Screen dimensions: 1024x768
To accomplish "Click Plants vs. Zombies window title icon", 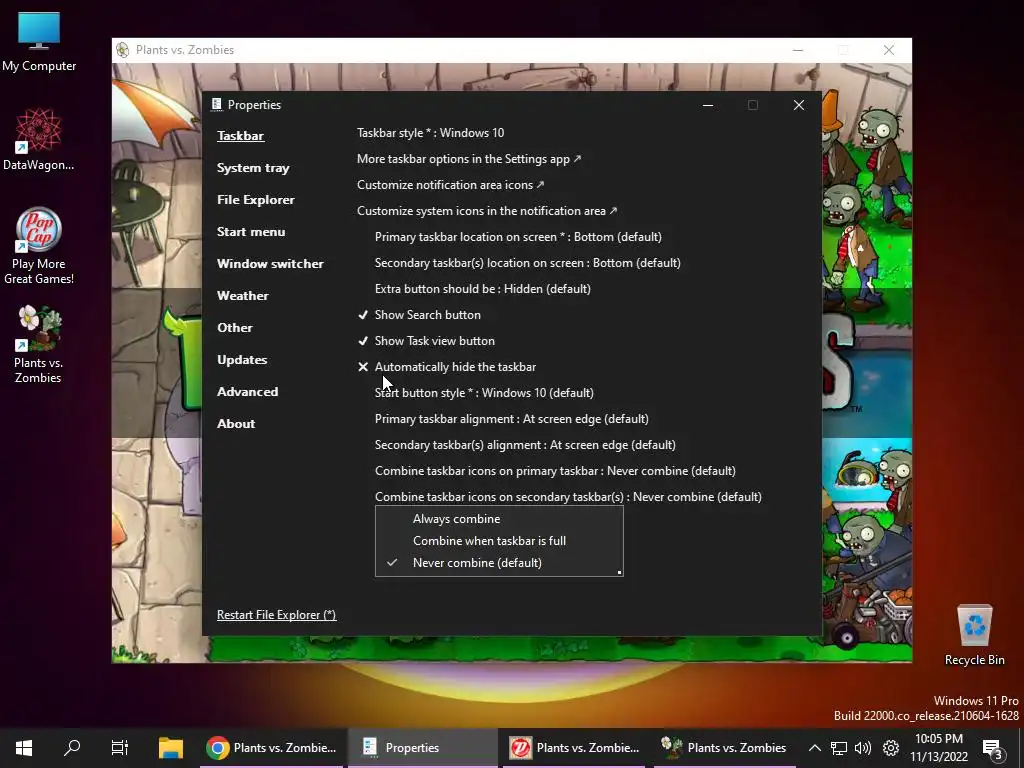I will pyautogui.click(x=122, y=50).
